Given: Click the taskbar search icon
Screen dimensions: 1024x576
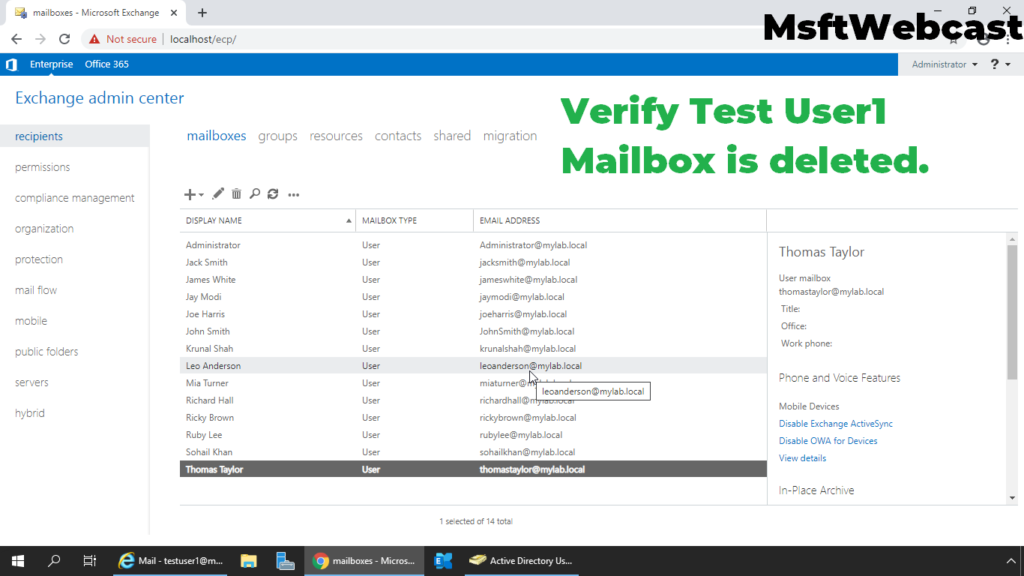Looking at the screenshot, I should [54, 560].
